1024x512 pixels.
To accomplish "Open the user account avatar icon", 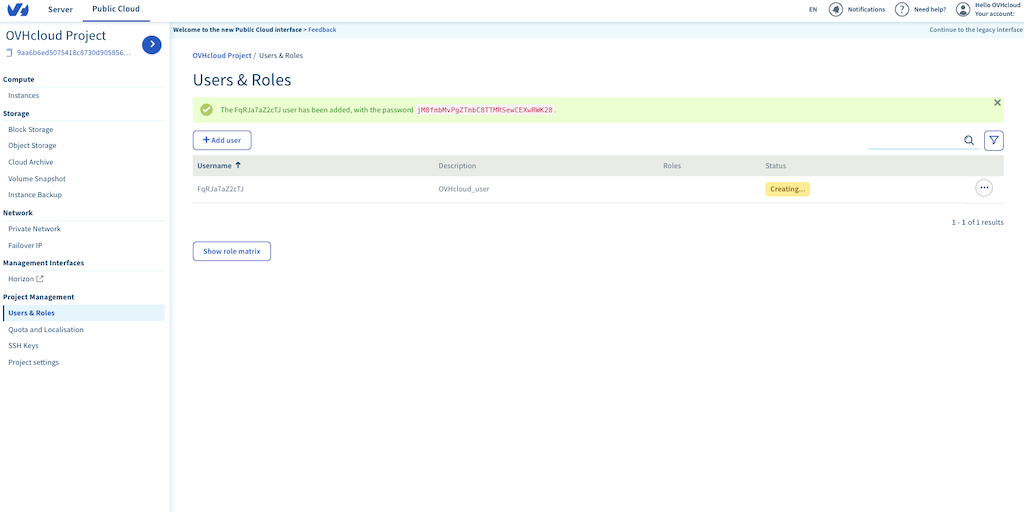I will (963, 10).
